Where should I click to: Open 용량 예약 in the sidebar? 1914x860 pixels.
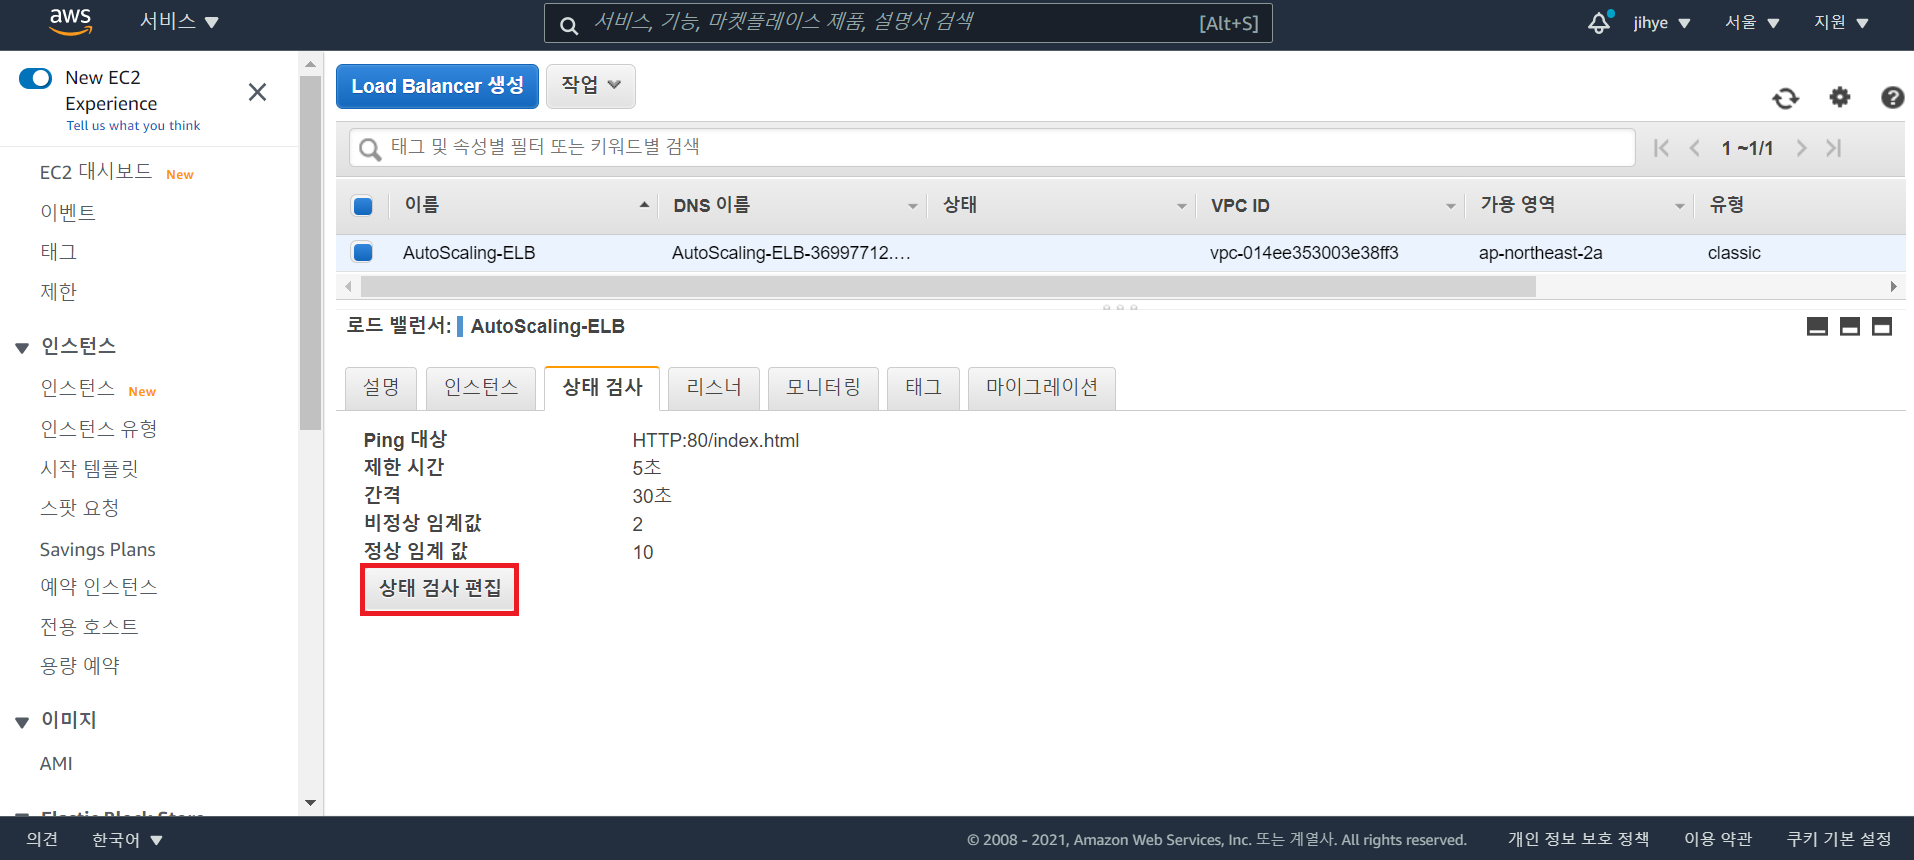[x=79, y=666]
